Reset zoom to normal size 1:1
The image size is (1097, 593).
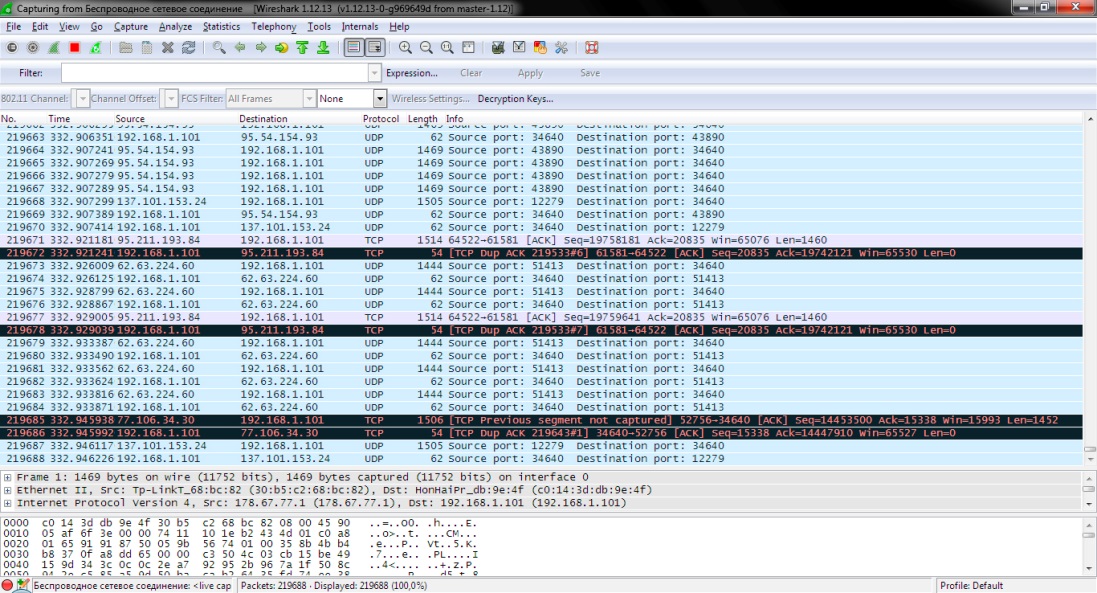[447, 48]
